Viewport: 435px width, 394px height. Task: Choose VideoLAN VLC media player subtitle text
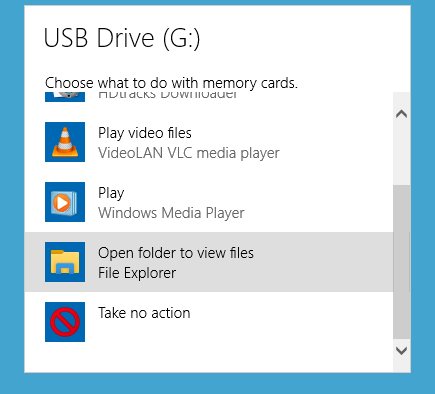point(189,153)
